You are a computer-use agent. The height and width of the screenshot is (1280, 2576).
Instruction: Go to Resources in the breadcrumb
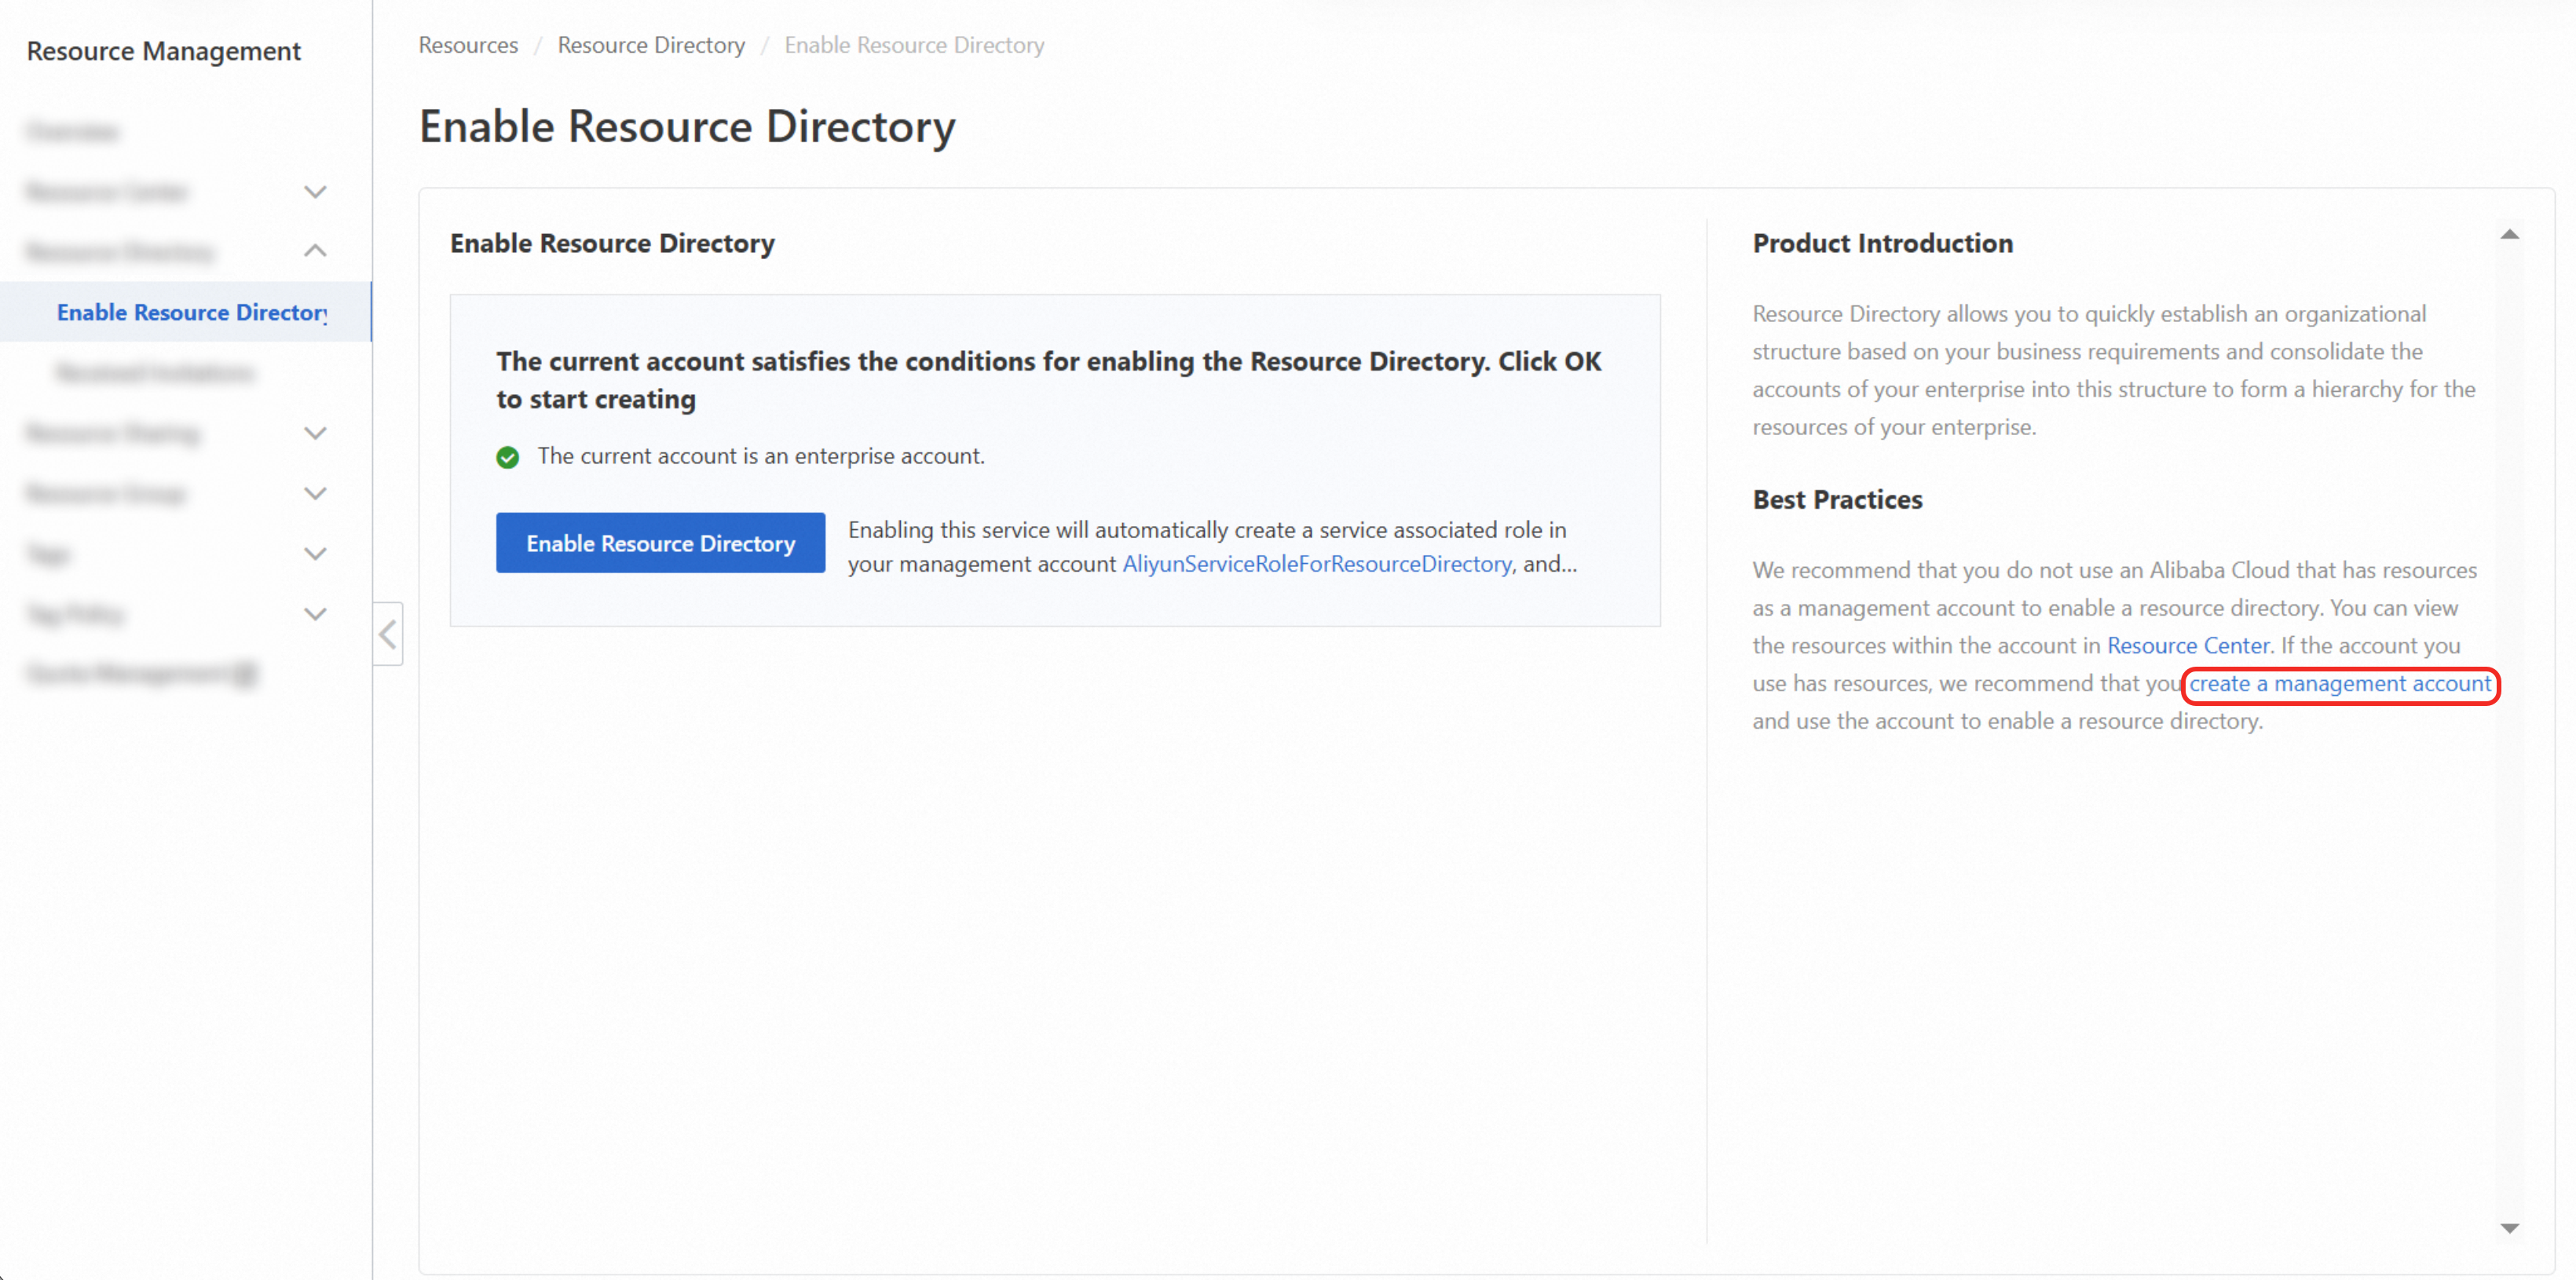click(468, 45)
